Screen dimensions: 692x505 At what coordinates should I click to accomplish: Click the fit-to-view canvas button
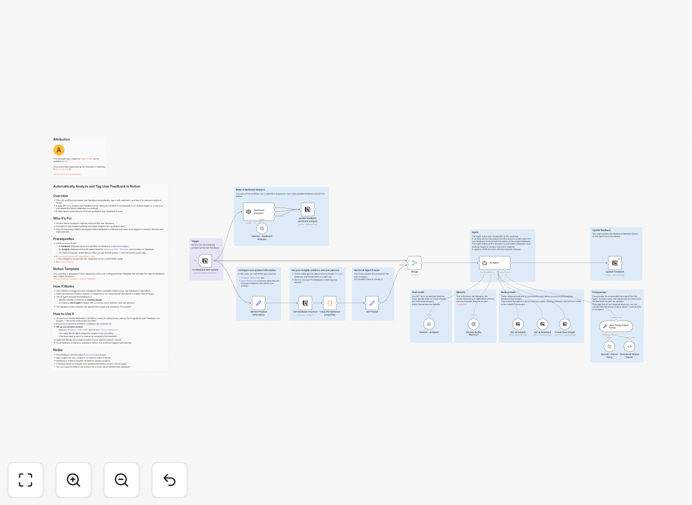coord(26,480)
